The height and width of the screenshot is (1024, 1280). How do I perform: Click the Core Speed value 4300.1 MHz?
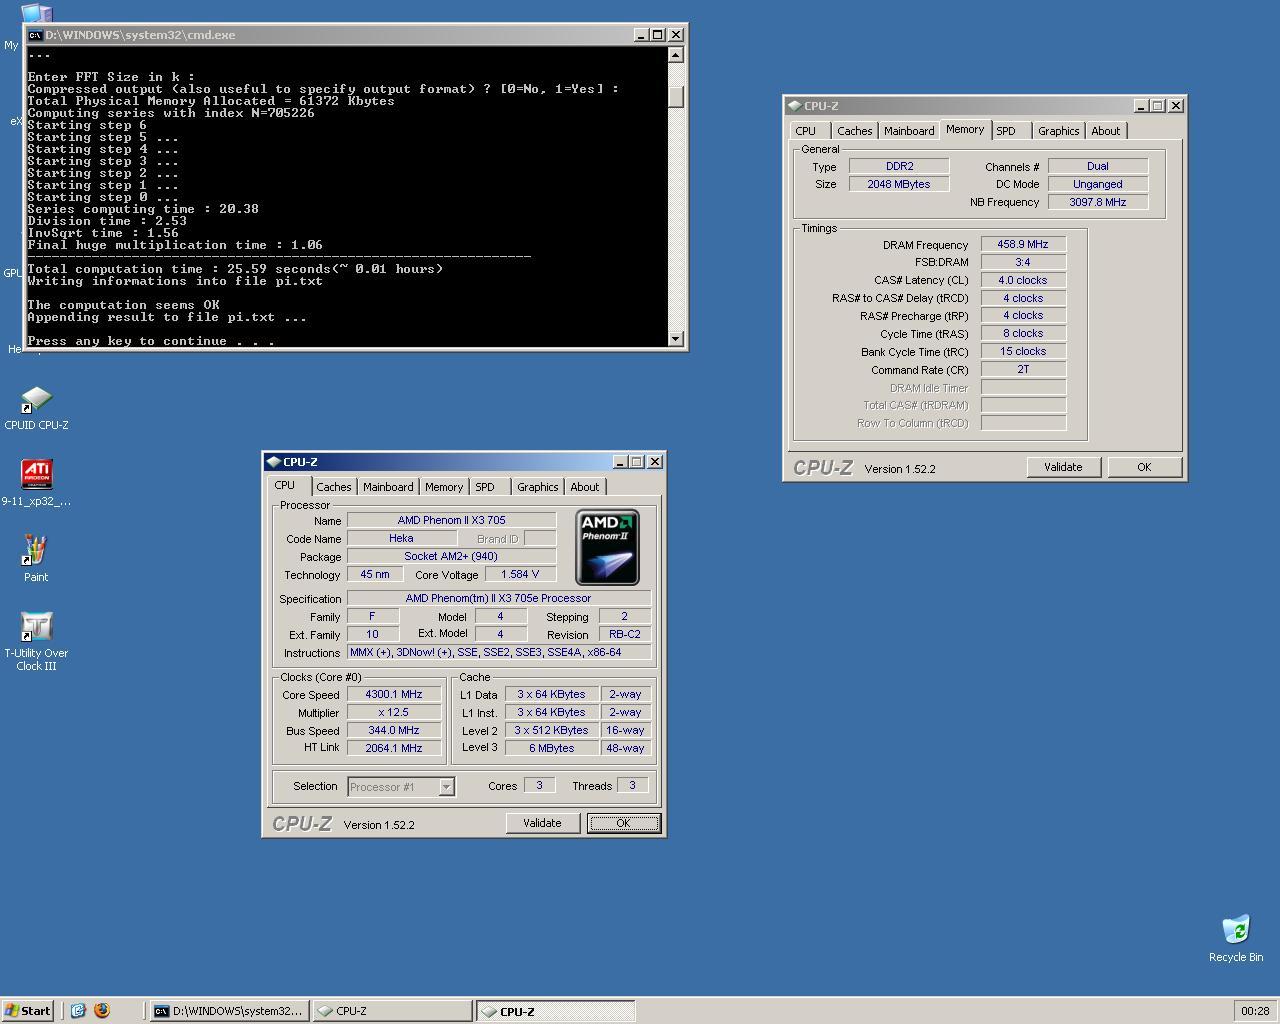point(394,694)
